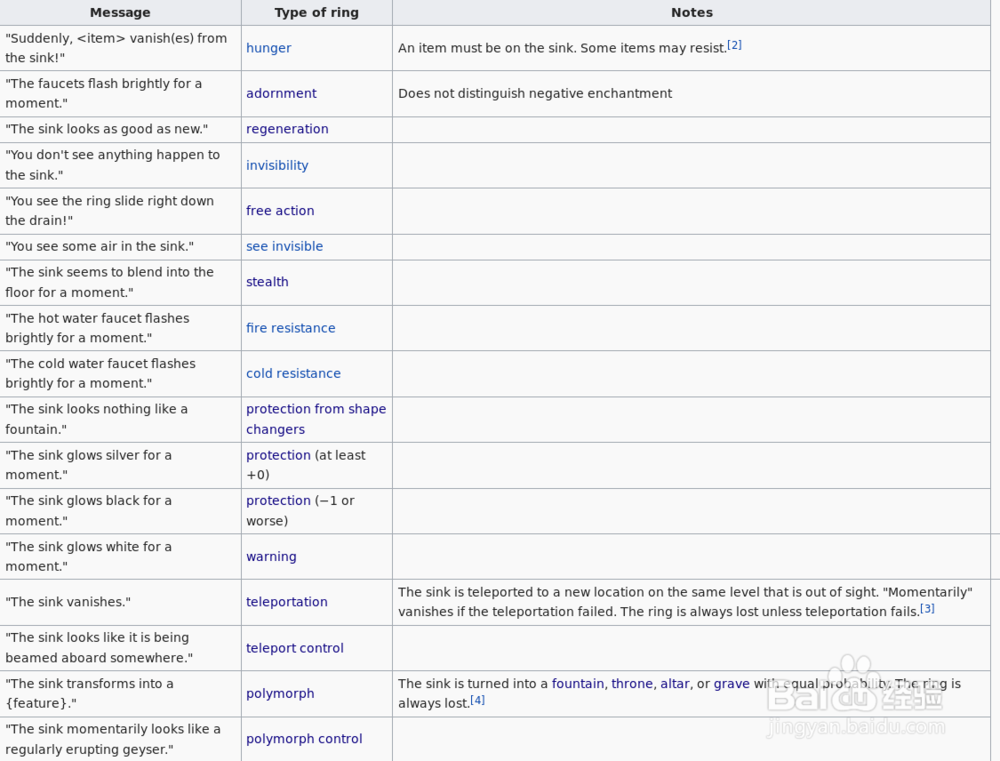
Task: Follow the warning ring link
Action: 271,556
